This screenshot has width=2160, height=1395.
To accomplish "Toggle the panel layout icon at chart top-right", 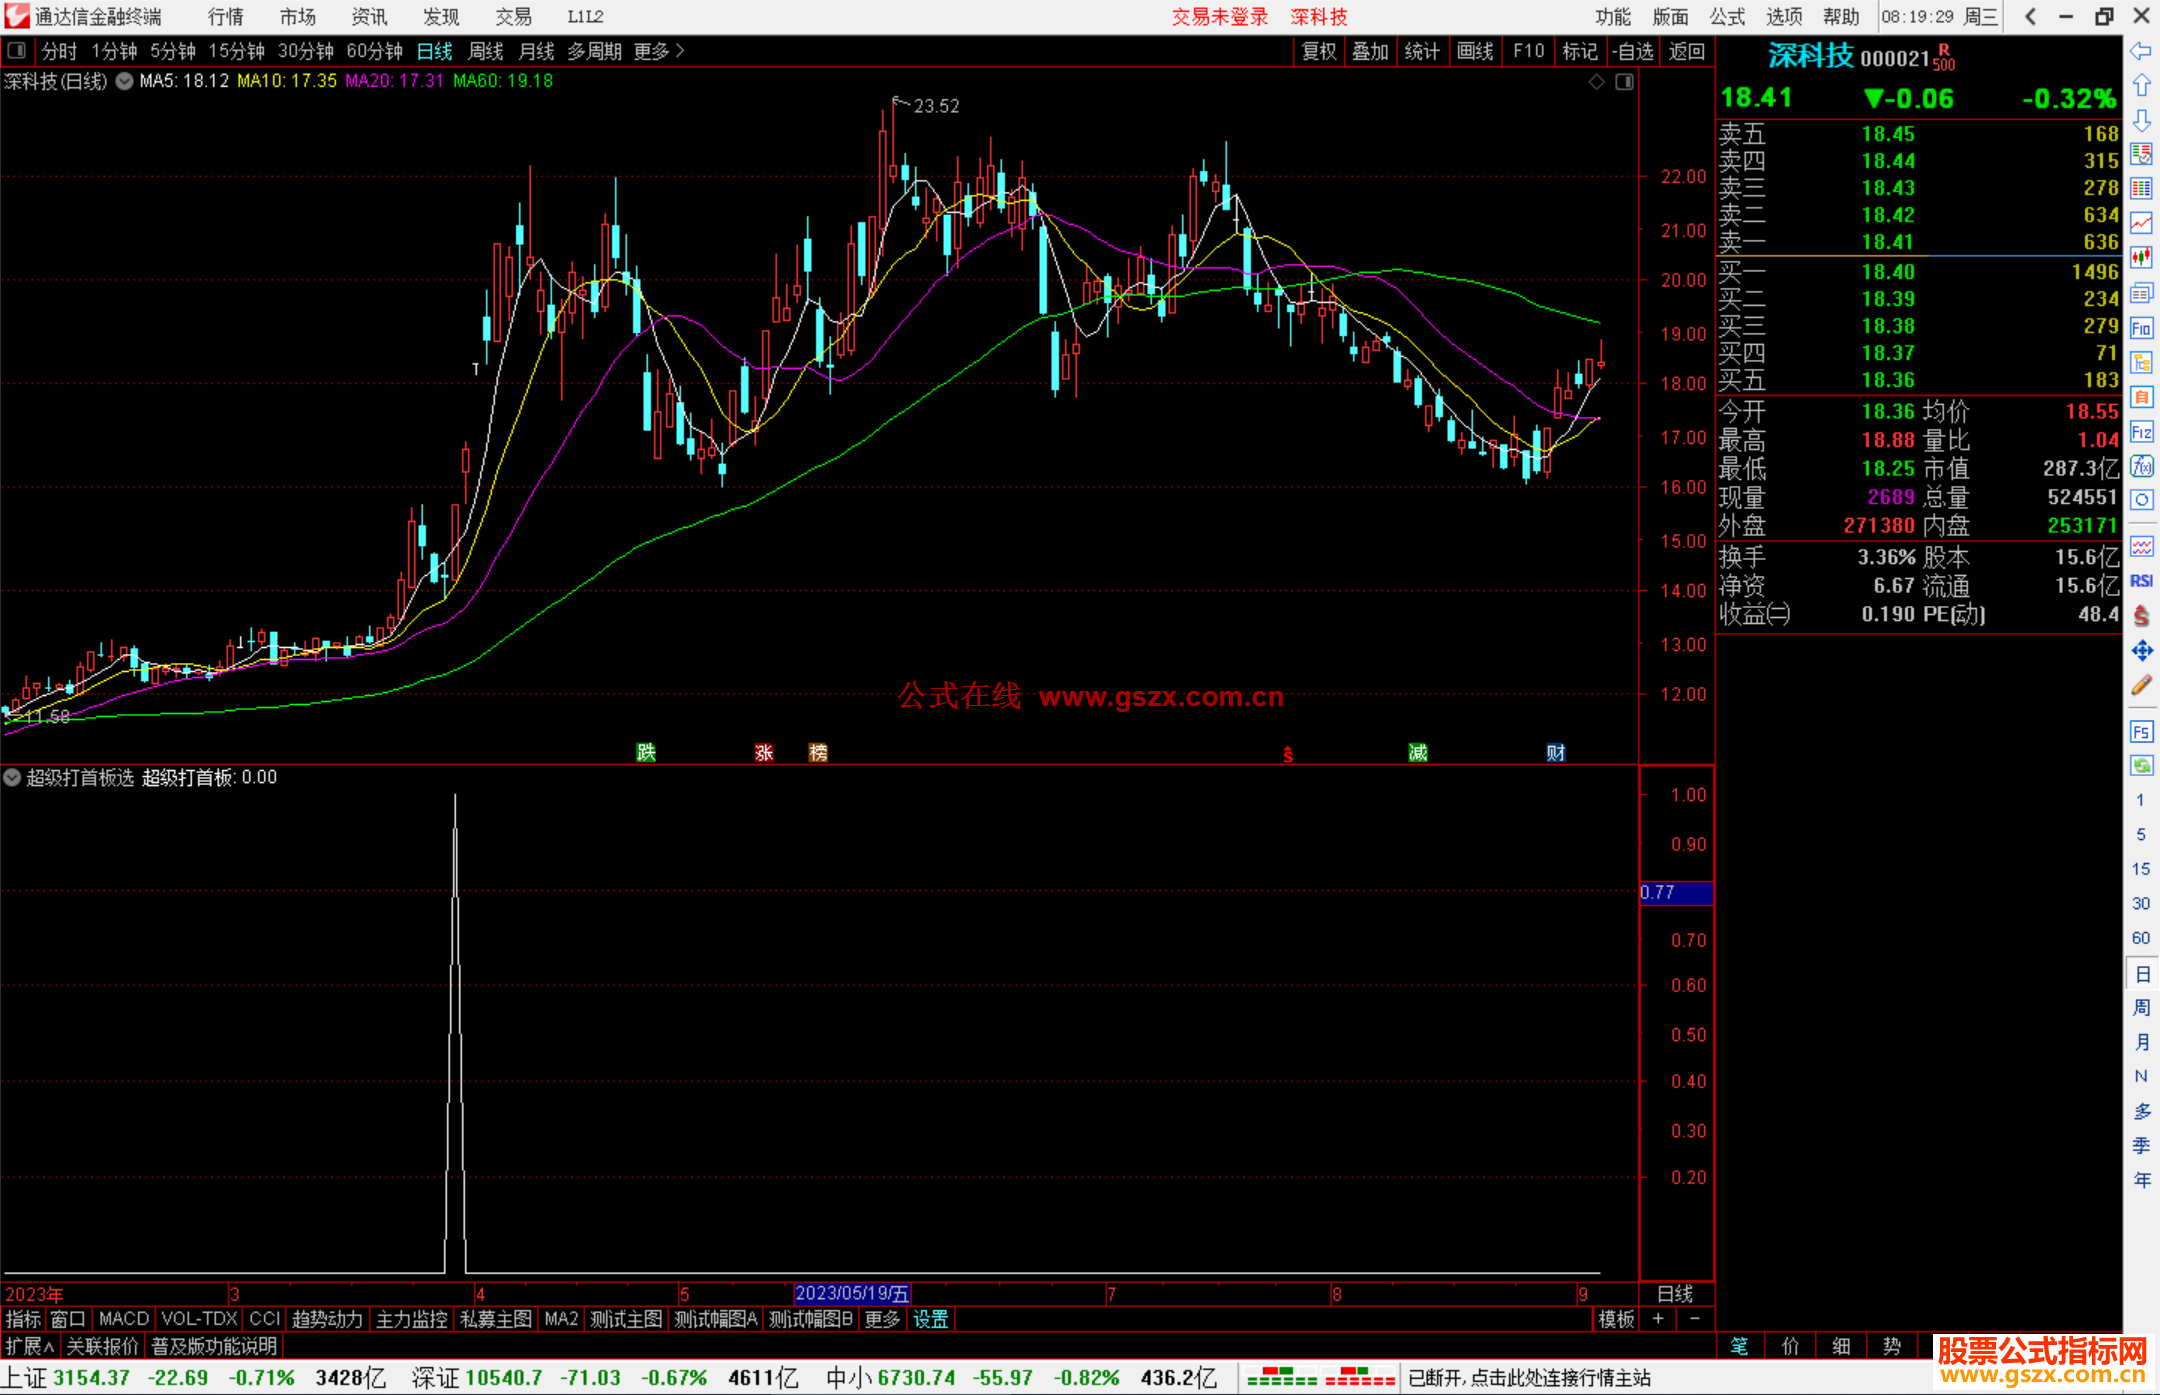I will click(1624, 82).
